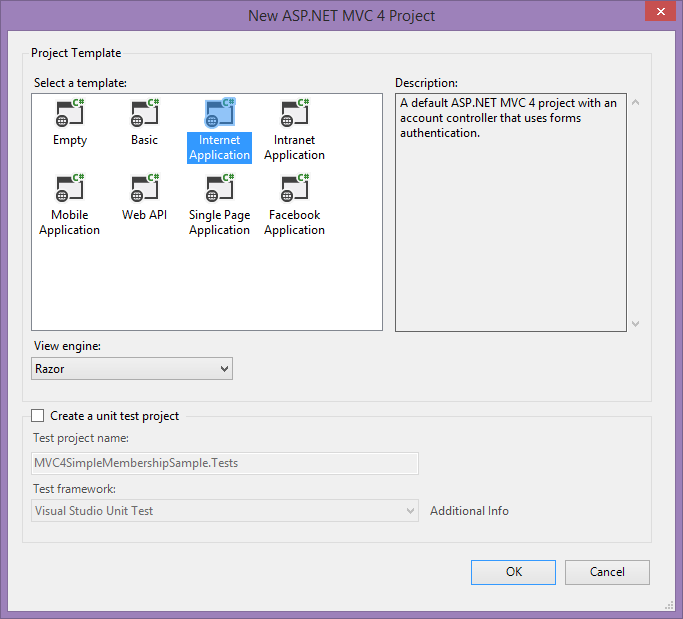The width and height of the screenshot is (683, 619).
Task: Click the OK button
Action: click(x=513, y=572)
